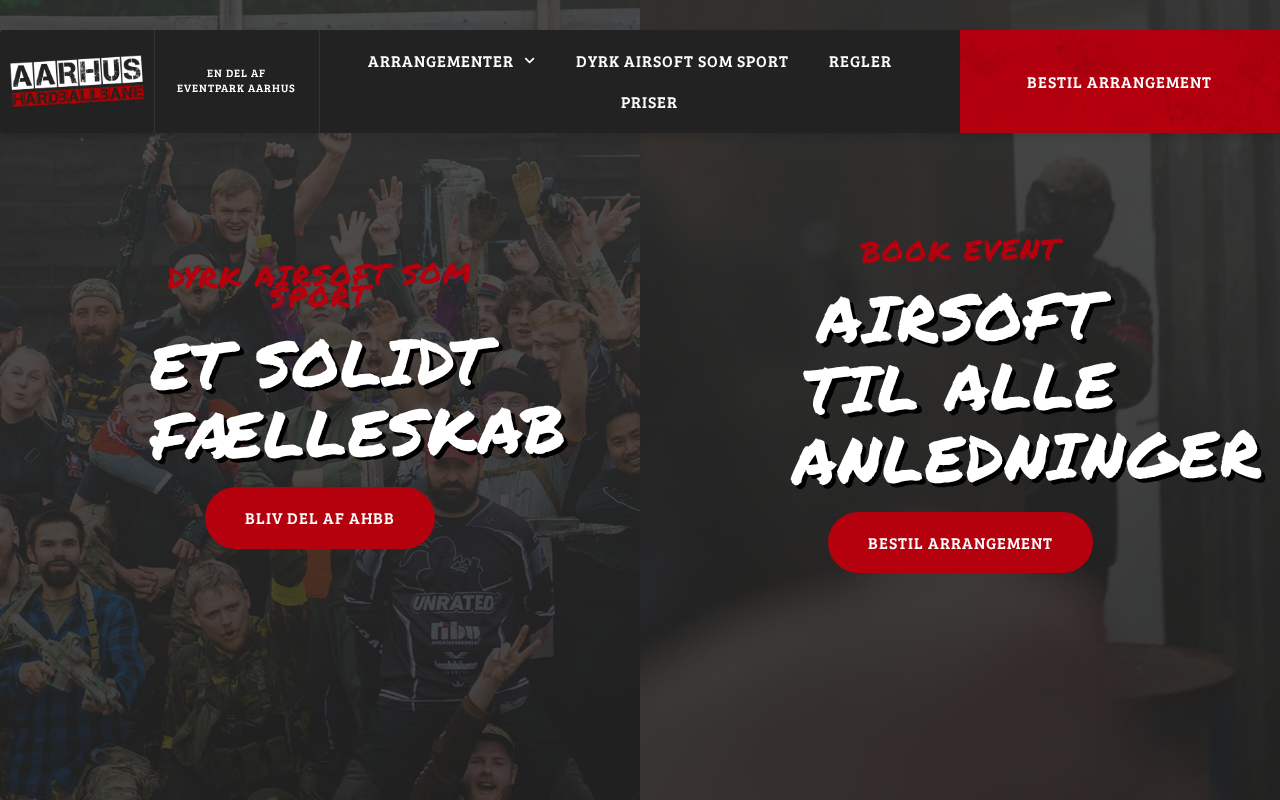1280x800 pixels.
Task: Click the Et Solidt Fællesskab heading
Action: pyautogui.click(x=355, y=398)
